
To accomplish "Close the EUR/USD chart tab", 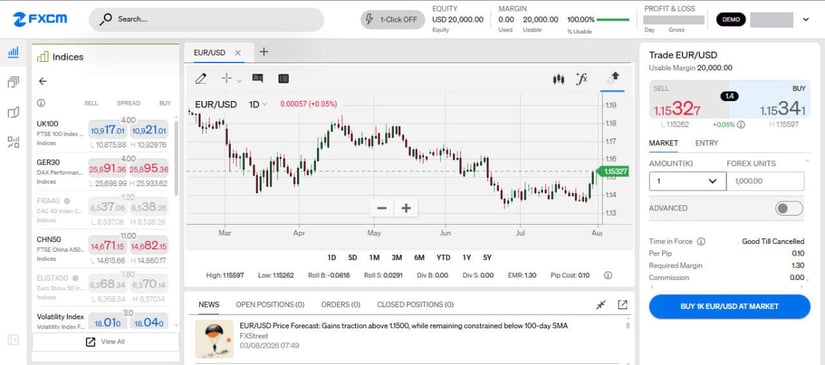I will coord(238,53).
